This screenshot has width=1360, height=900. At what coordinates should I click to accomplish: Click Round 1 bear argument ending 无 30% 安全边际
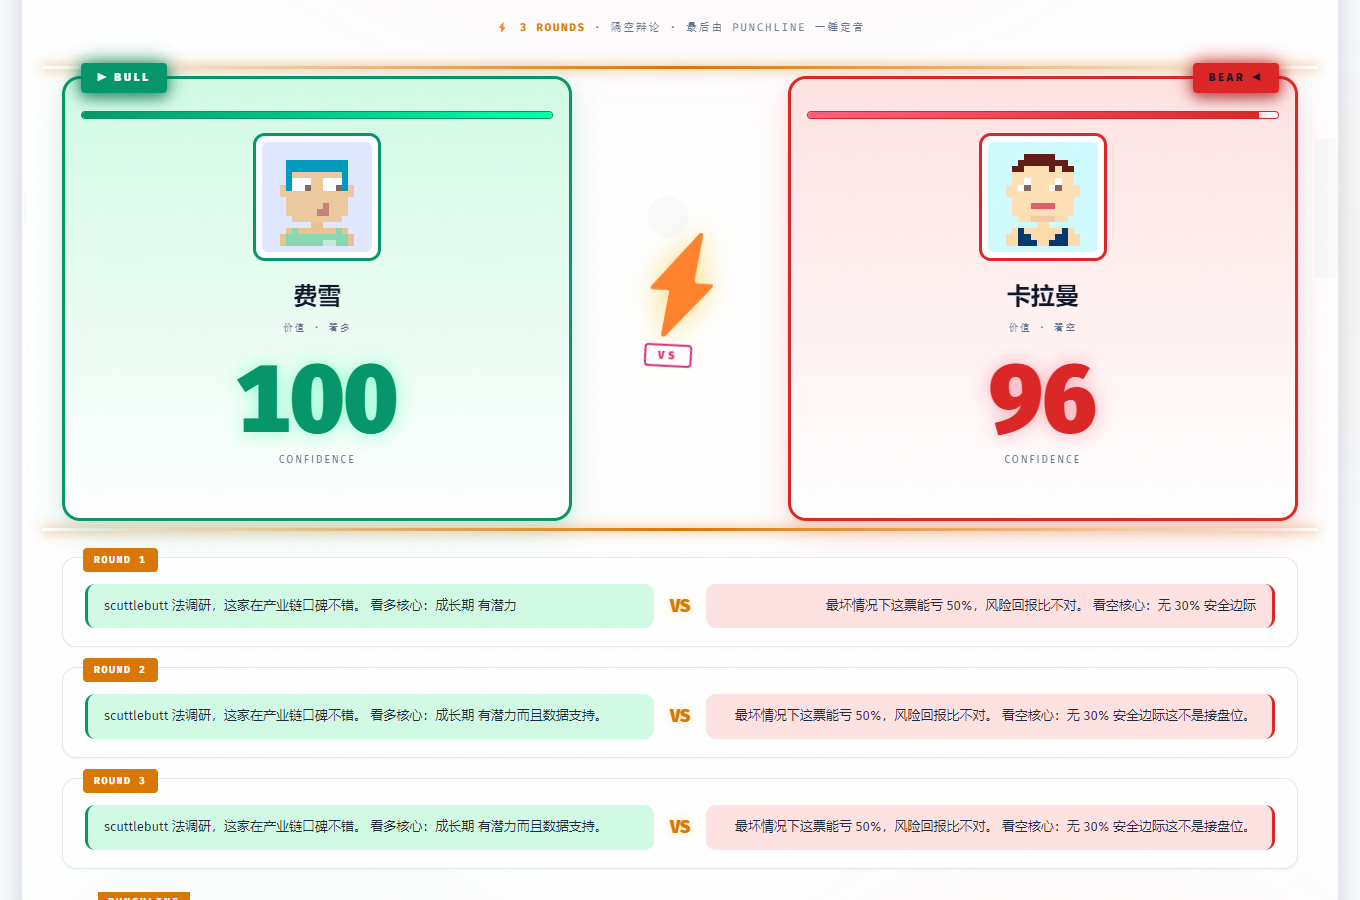click(x=990, y=606)
